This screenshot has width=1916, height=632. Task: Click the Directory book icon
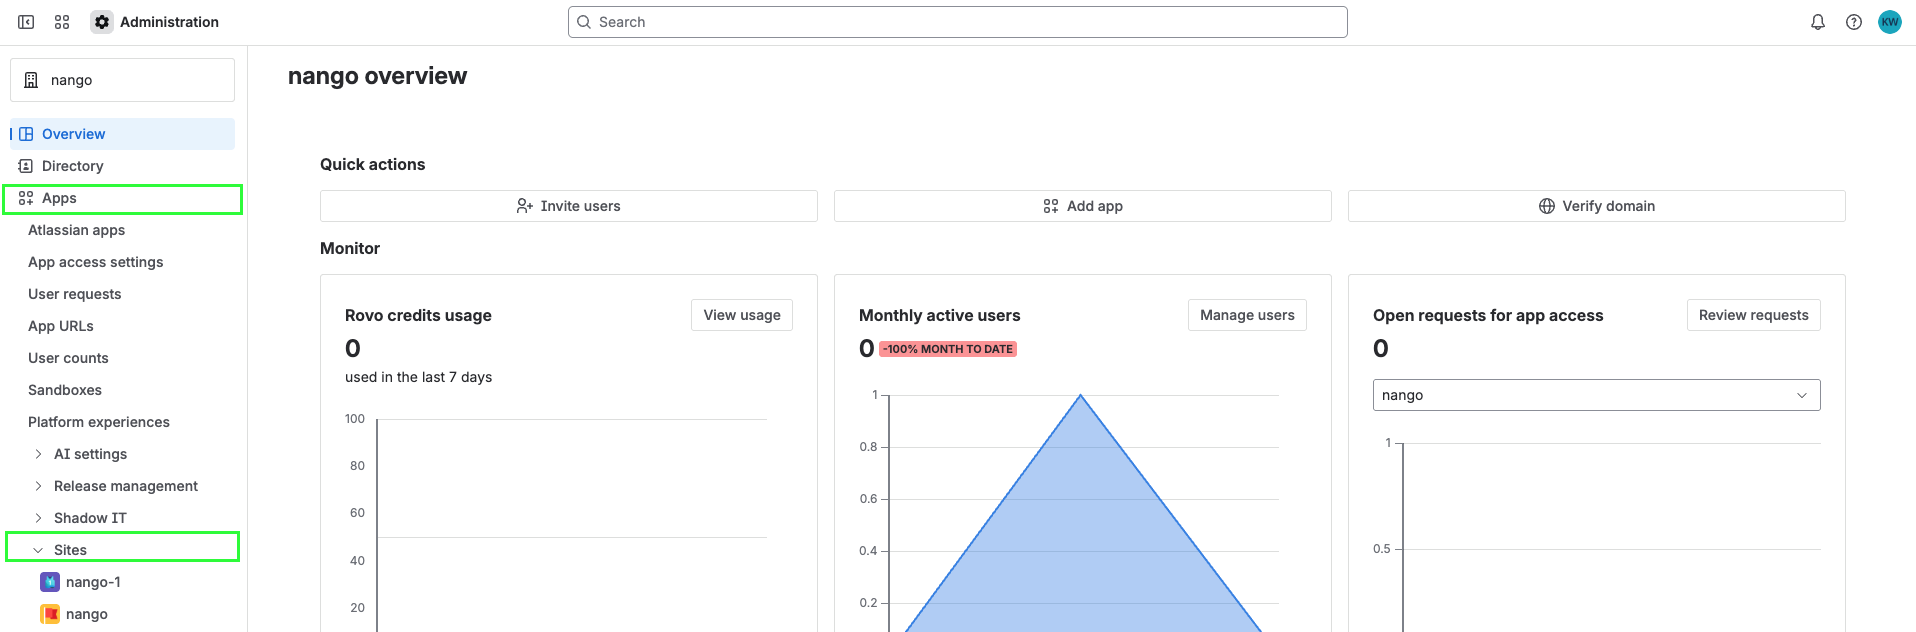click(26, 166)
